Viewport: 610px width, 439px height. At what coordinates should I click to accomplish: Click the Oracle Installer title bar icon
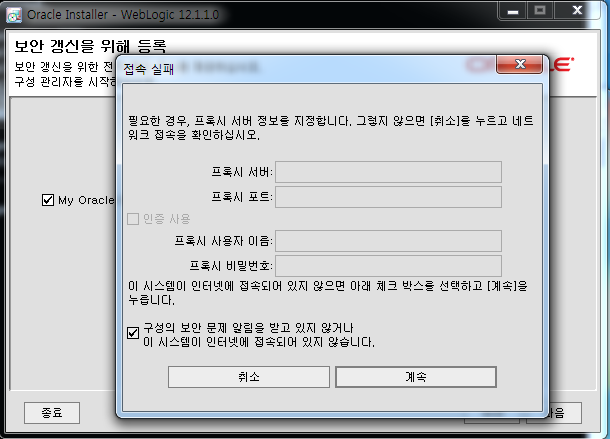14,15
